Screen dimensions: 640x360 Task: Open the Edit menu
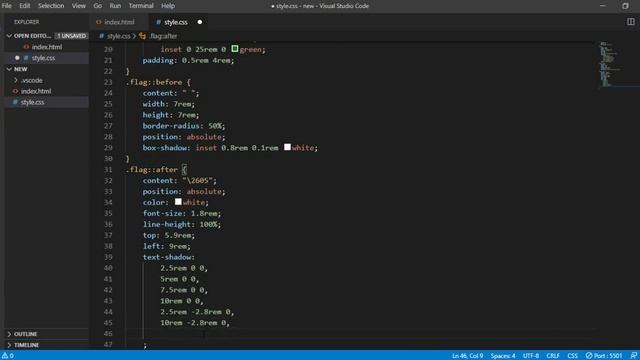click(24, 6)
